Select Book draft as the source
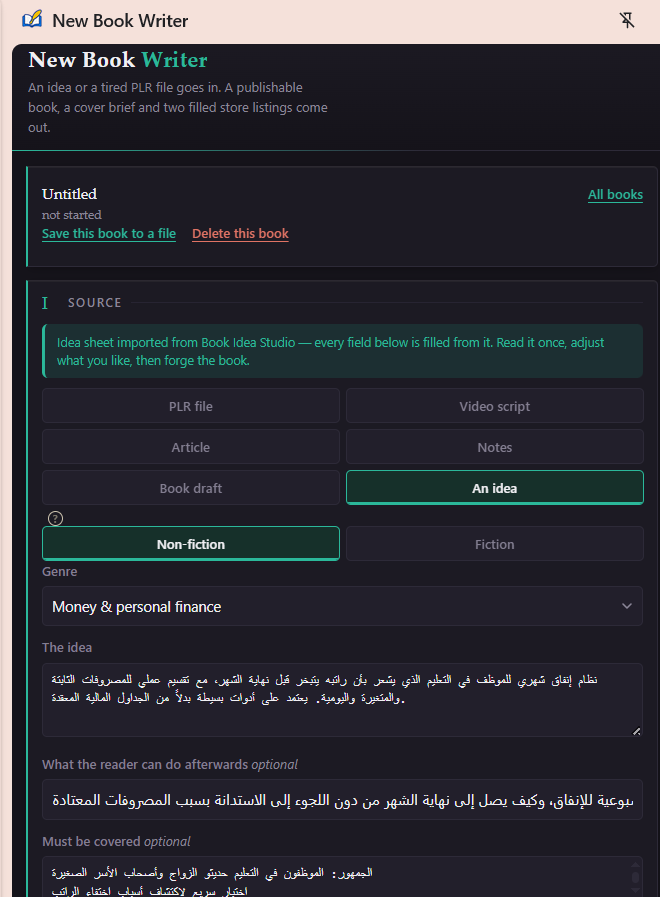660x897 pixels. pos(191,489)
